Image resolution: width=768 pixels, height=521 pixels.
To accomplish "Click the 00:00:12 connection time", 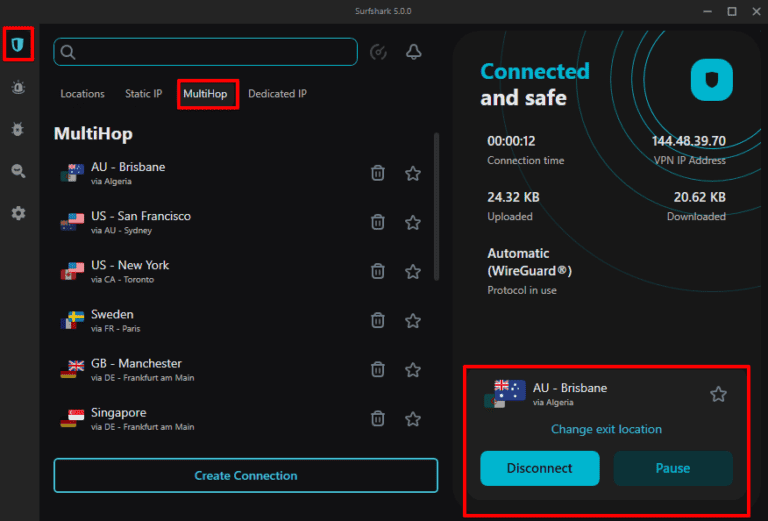I will pos(511,142).
